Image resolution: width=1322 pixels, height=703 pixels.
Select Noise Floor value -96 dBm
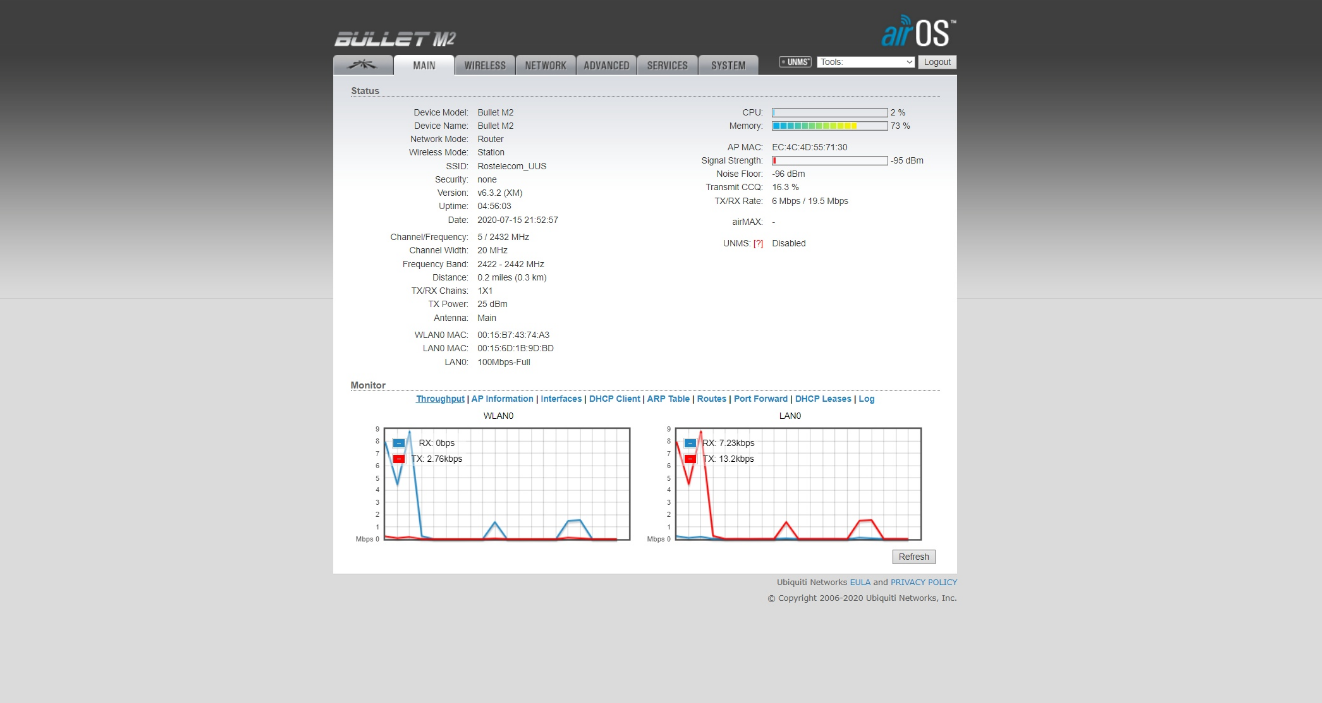[788, 174]
